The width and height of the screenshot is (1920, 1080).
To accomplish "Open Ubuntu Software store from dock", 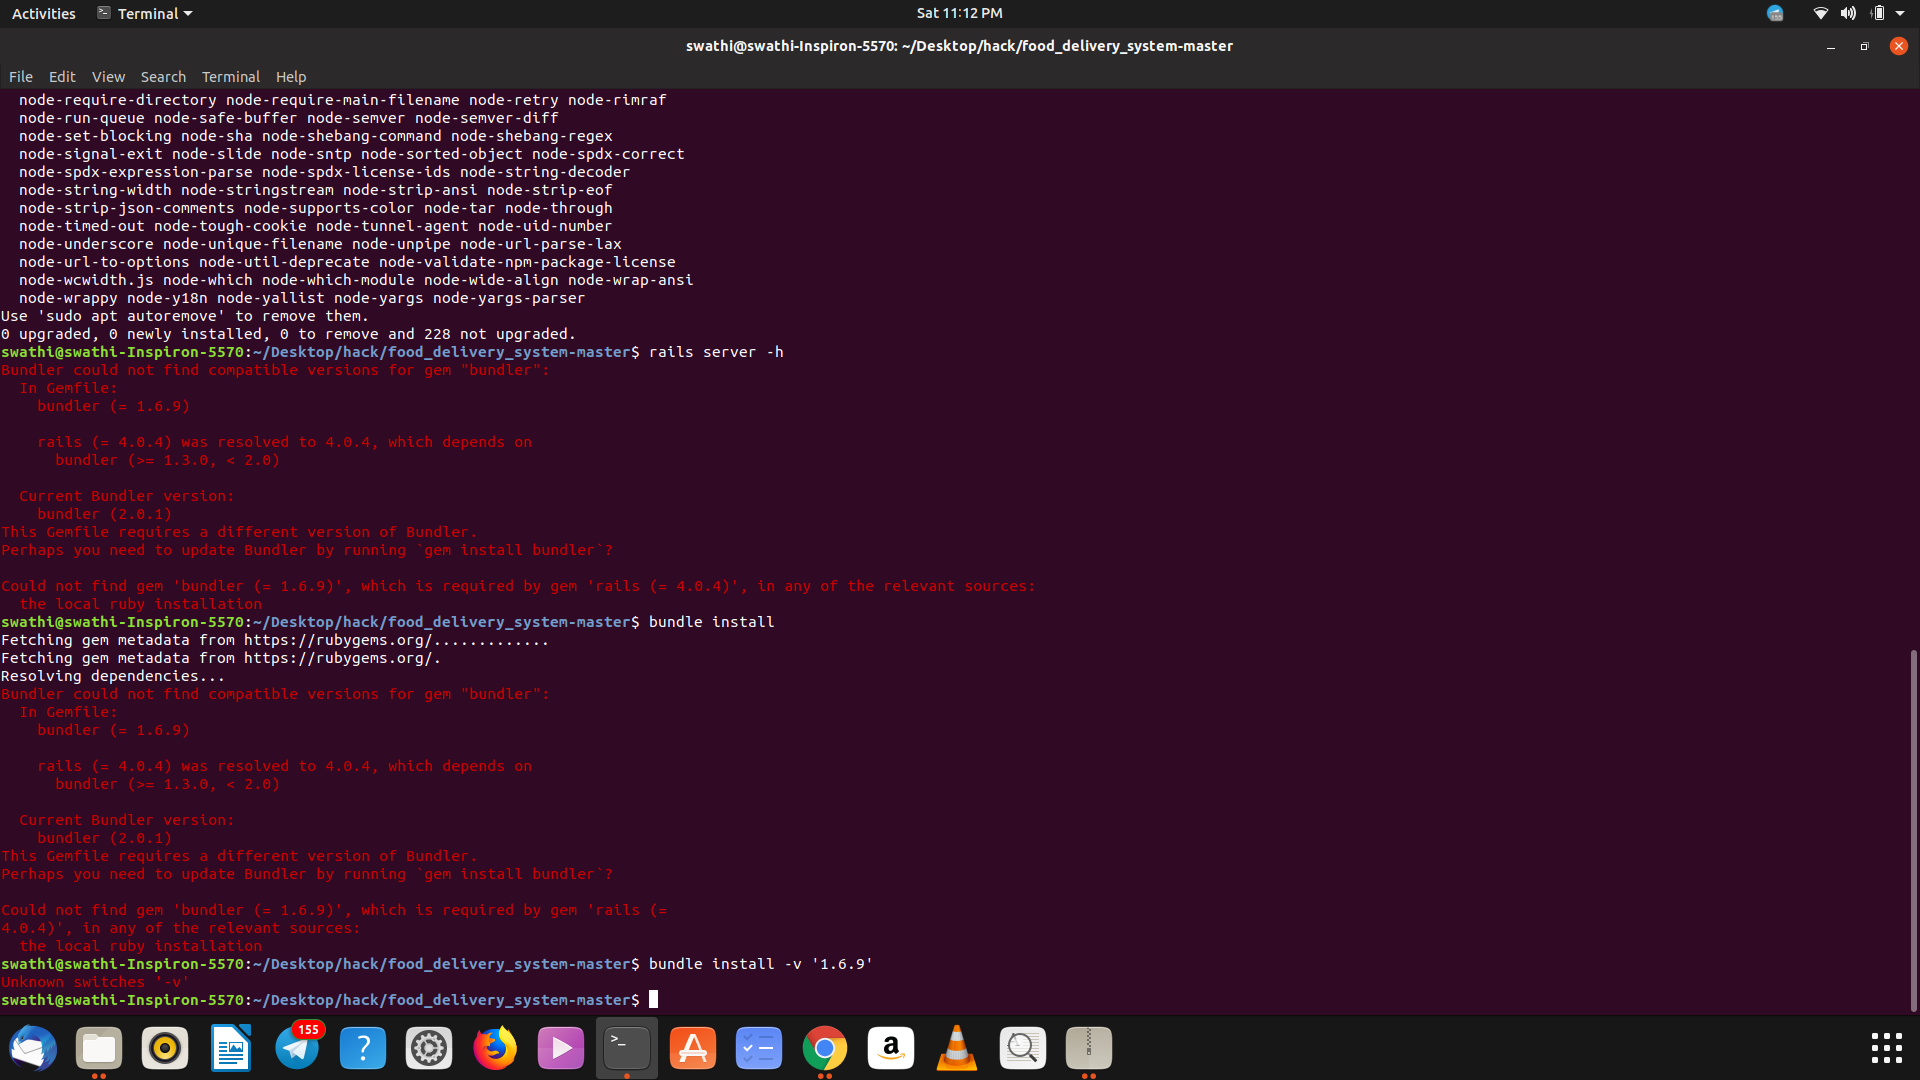I will tap(693, 1048).
